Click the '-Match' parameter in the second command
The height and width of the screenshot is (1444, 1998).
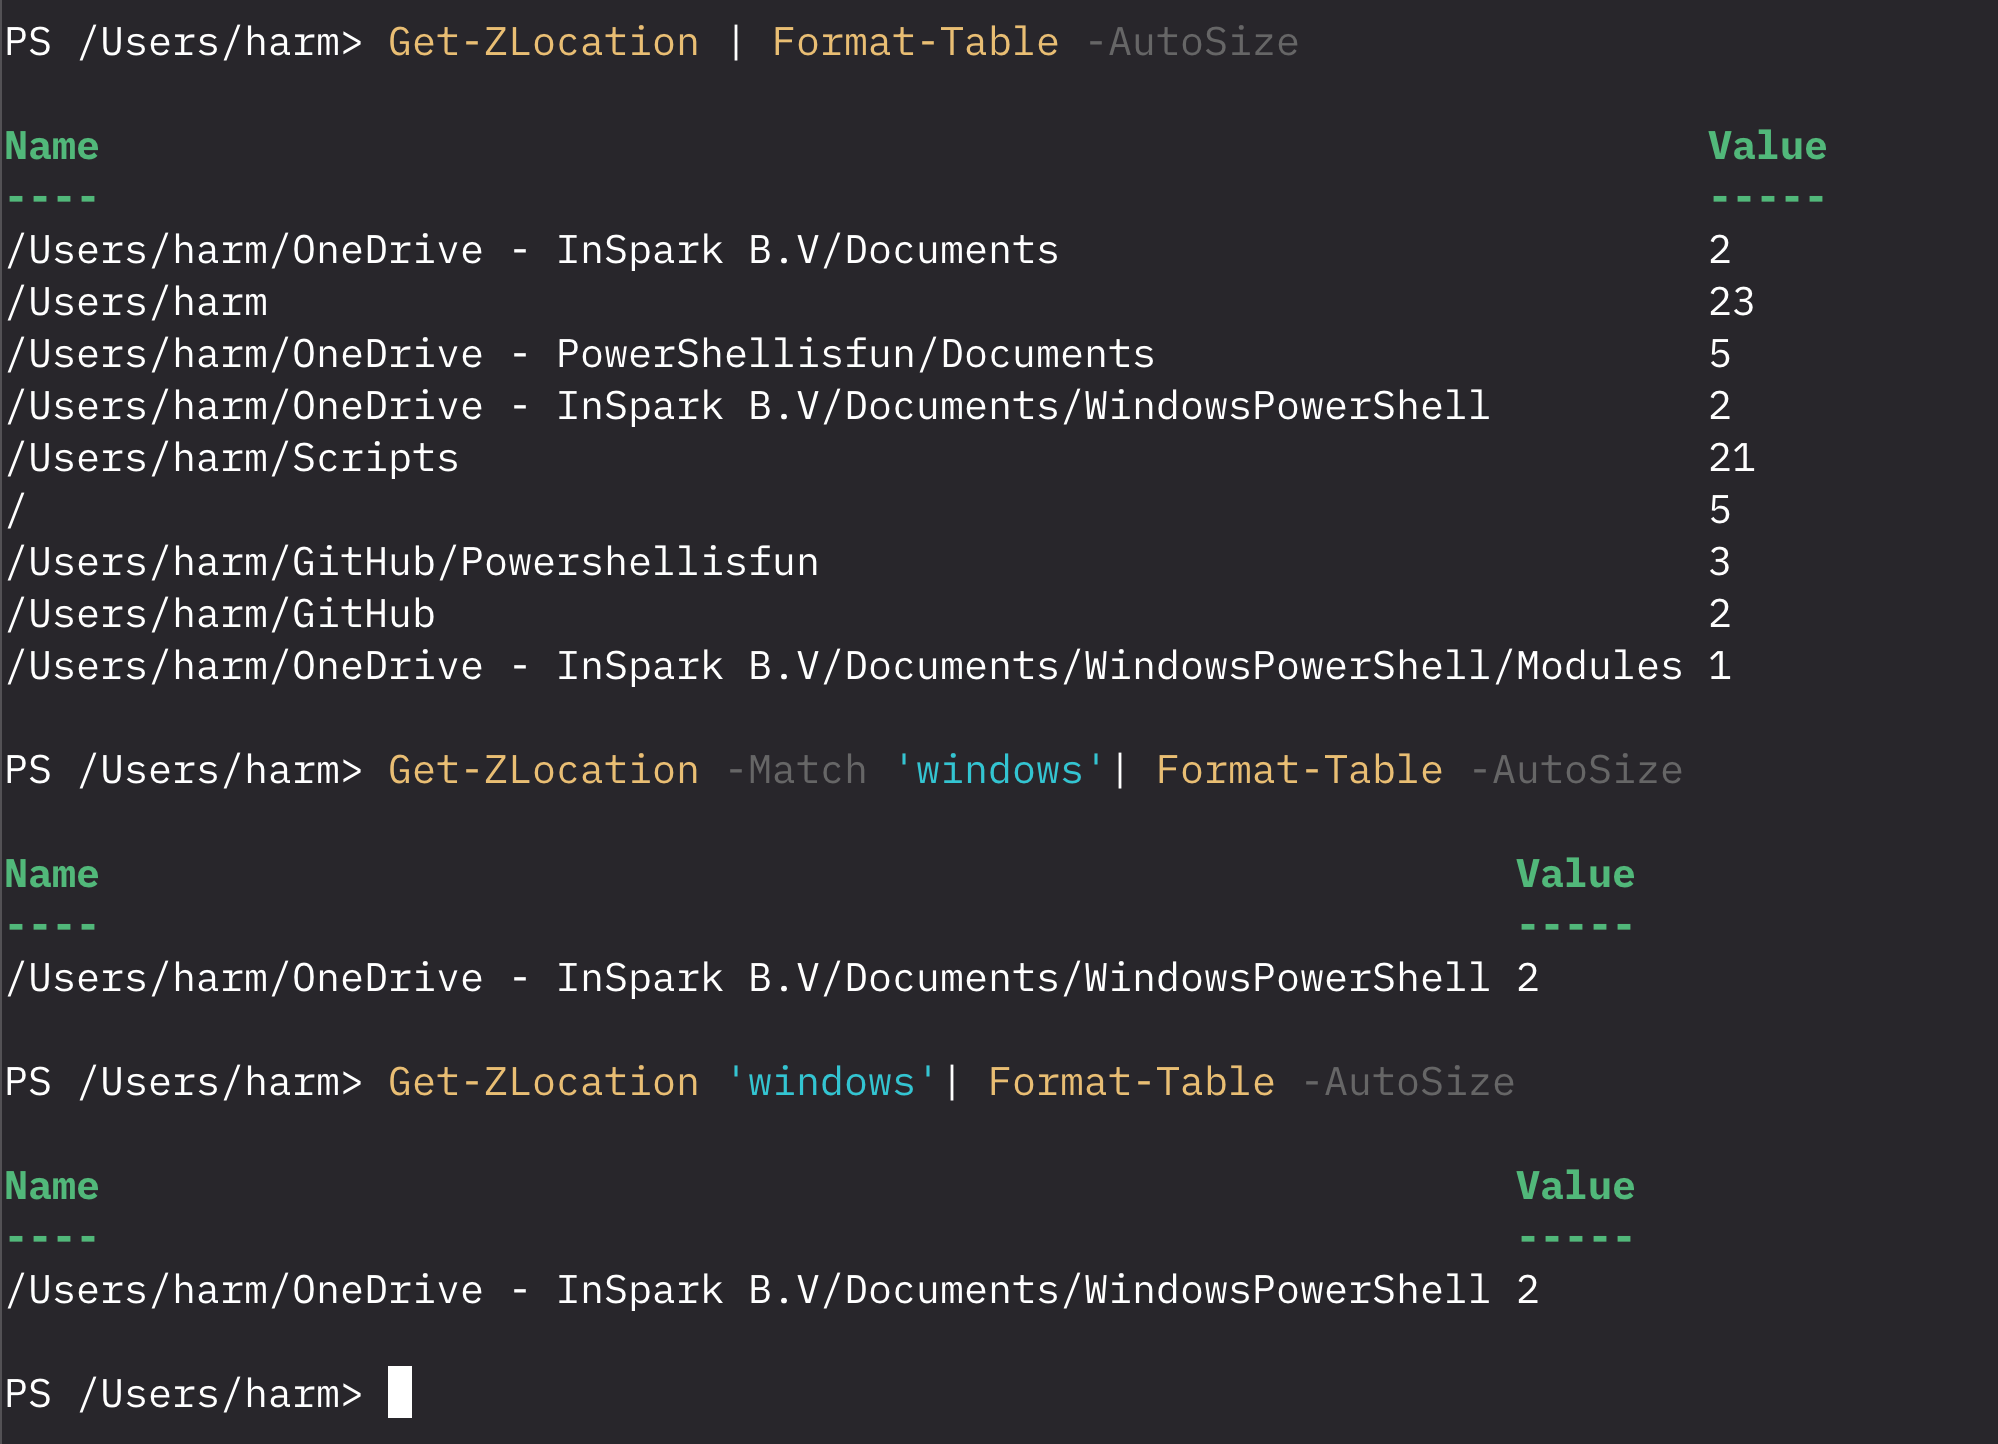pos(796,771)
